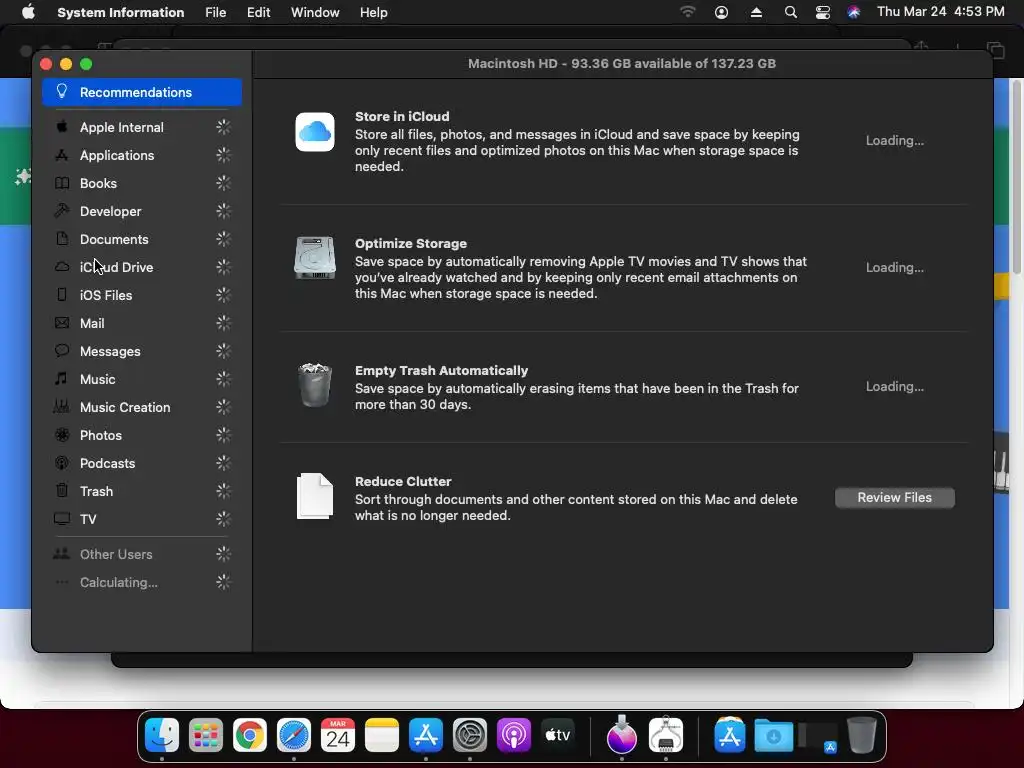This screenshot has width=1024, height=768.
Task: Click the Mail envelope icon
Action: [62, 323]
